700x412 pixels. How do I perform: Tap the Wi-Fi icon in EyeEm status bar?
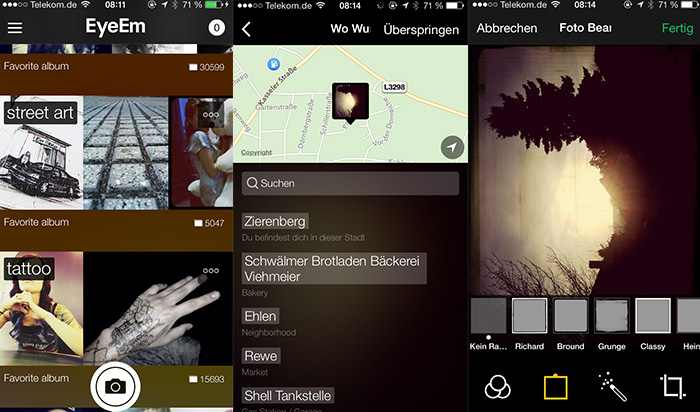[x=85, y=5]
